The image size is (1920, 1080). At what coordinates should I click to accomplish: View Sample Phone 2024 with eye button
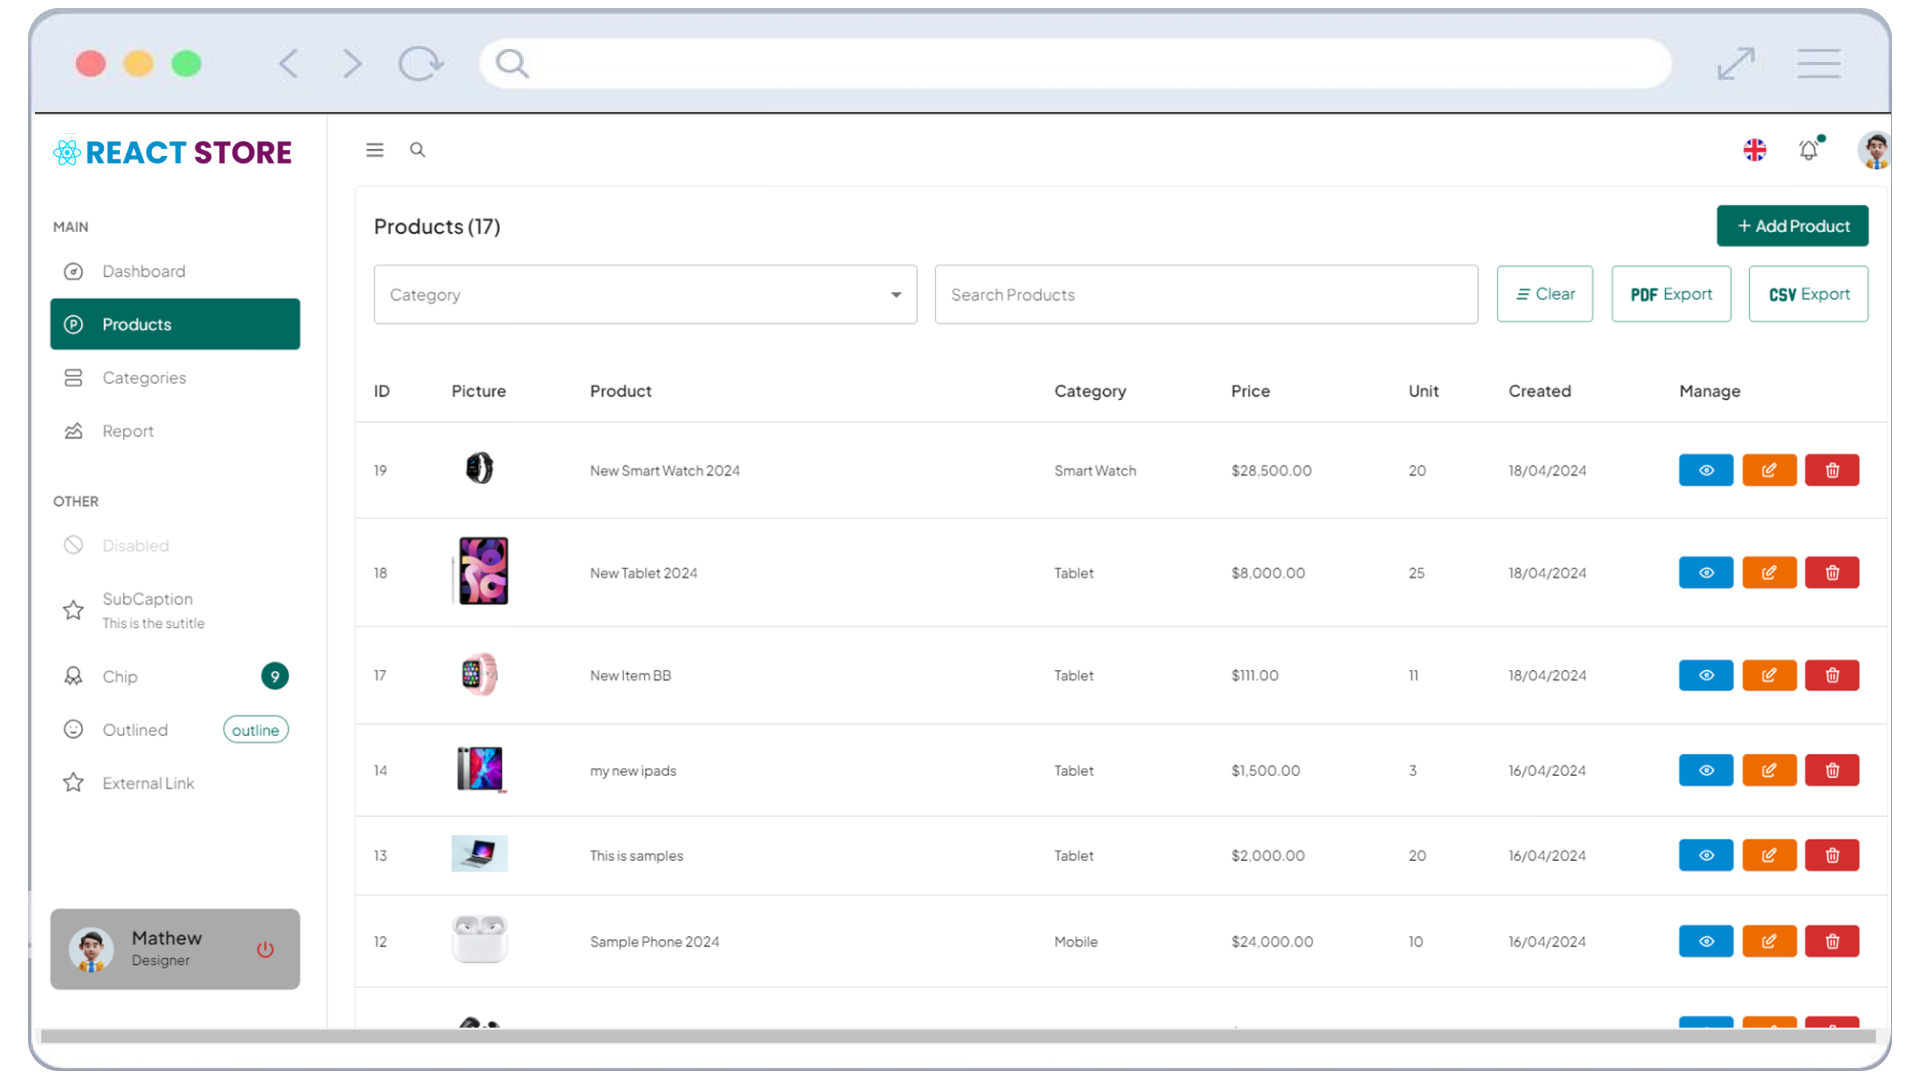point(1706,941)
